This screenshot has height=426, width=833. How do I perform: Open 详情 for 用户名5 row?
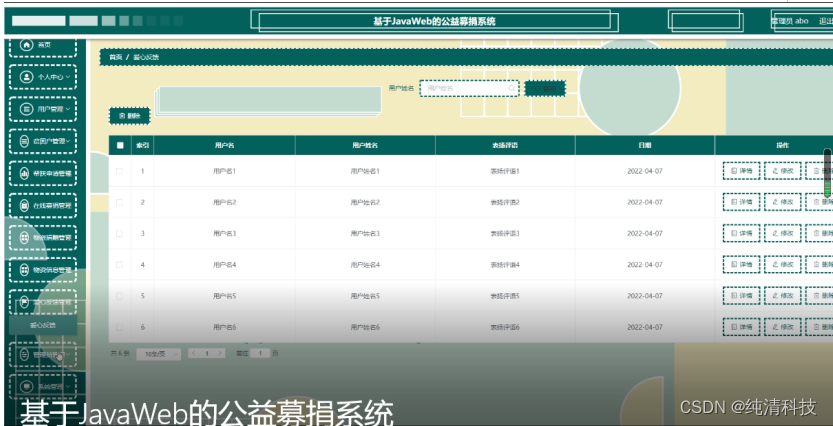(x=742, y=296)
